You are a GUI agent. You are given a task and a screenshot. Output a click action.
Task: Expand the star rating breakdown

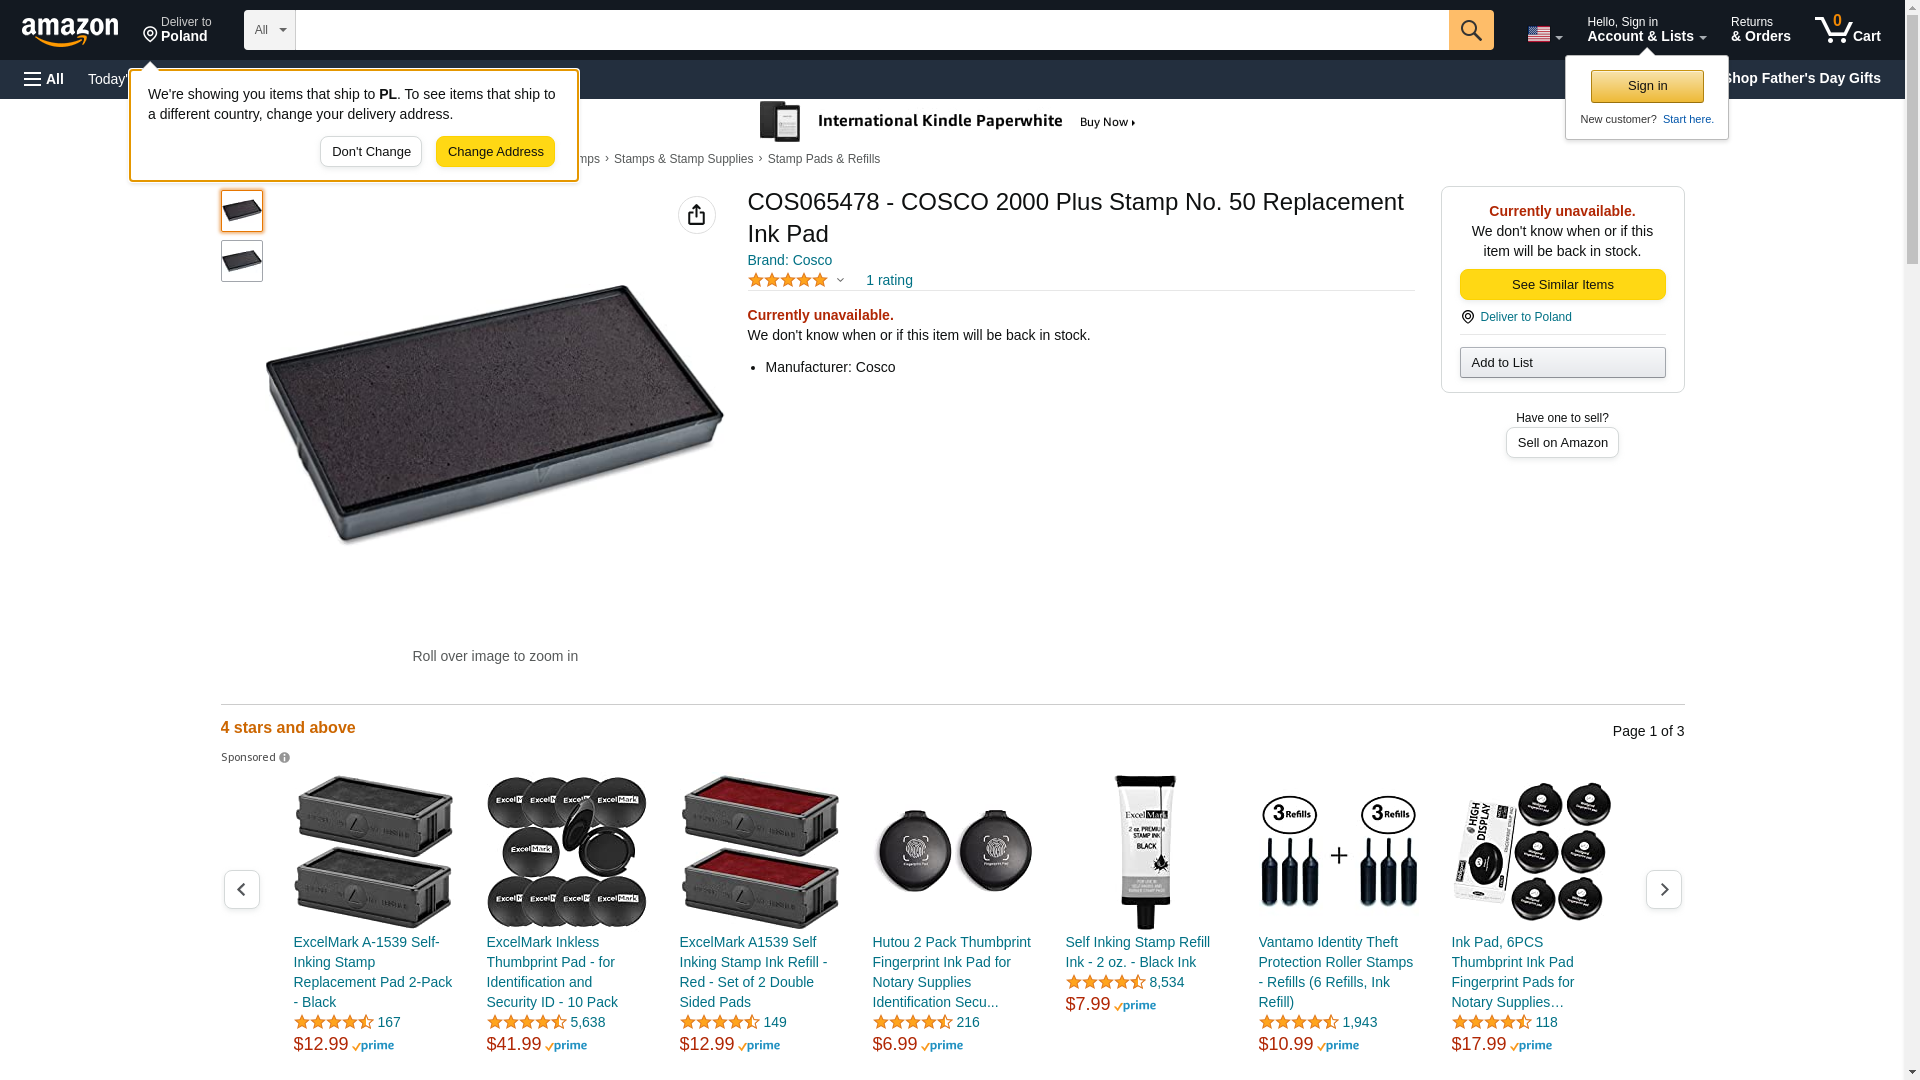pyautogui.click(x=840, y=280)
